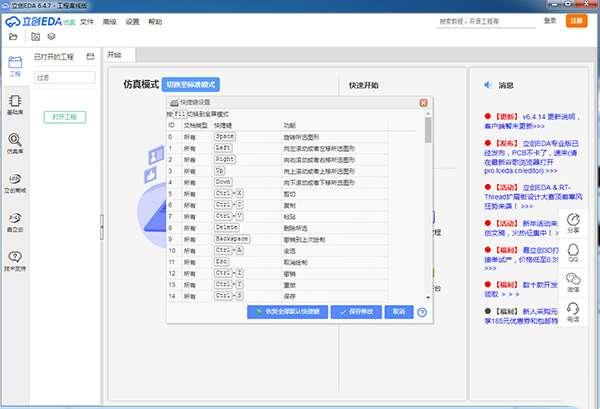Click the Up shortcut key cell
The width and height of the screenshot is (600, 409).
pyautogui.click(x=219, y=171)
